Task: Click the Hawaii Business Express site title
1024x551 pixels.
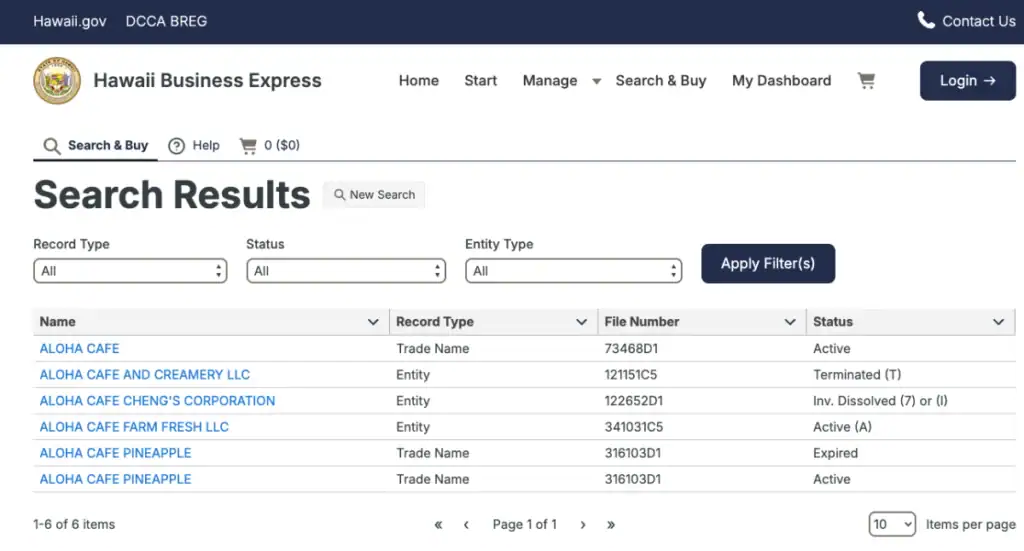Action: tap(207, 80)
